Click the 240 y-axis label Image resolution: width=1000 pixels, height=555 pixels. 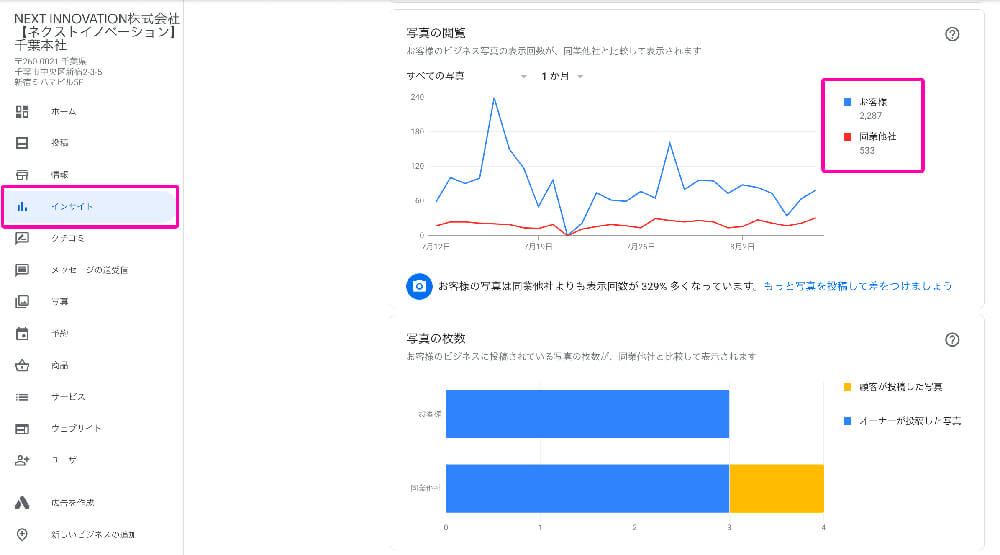click(417, 97)
